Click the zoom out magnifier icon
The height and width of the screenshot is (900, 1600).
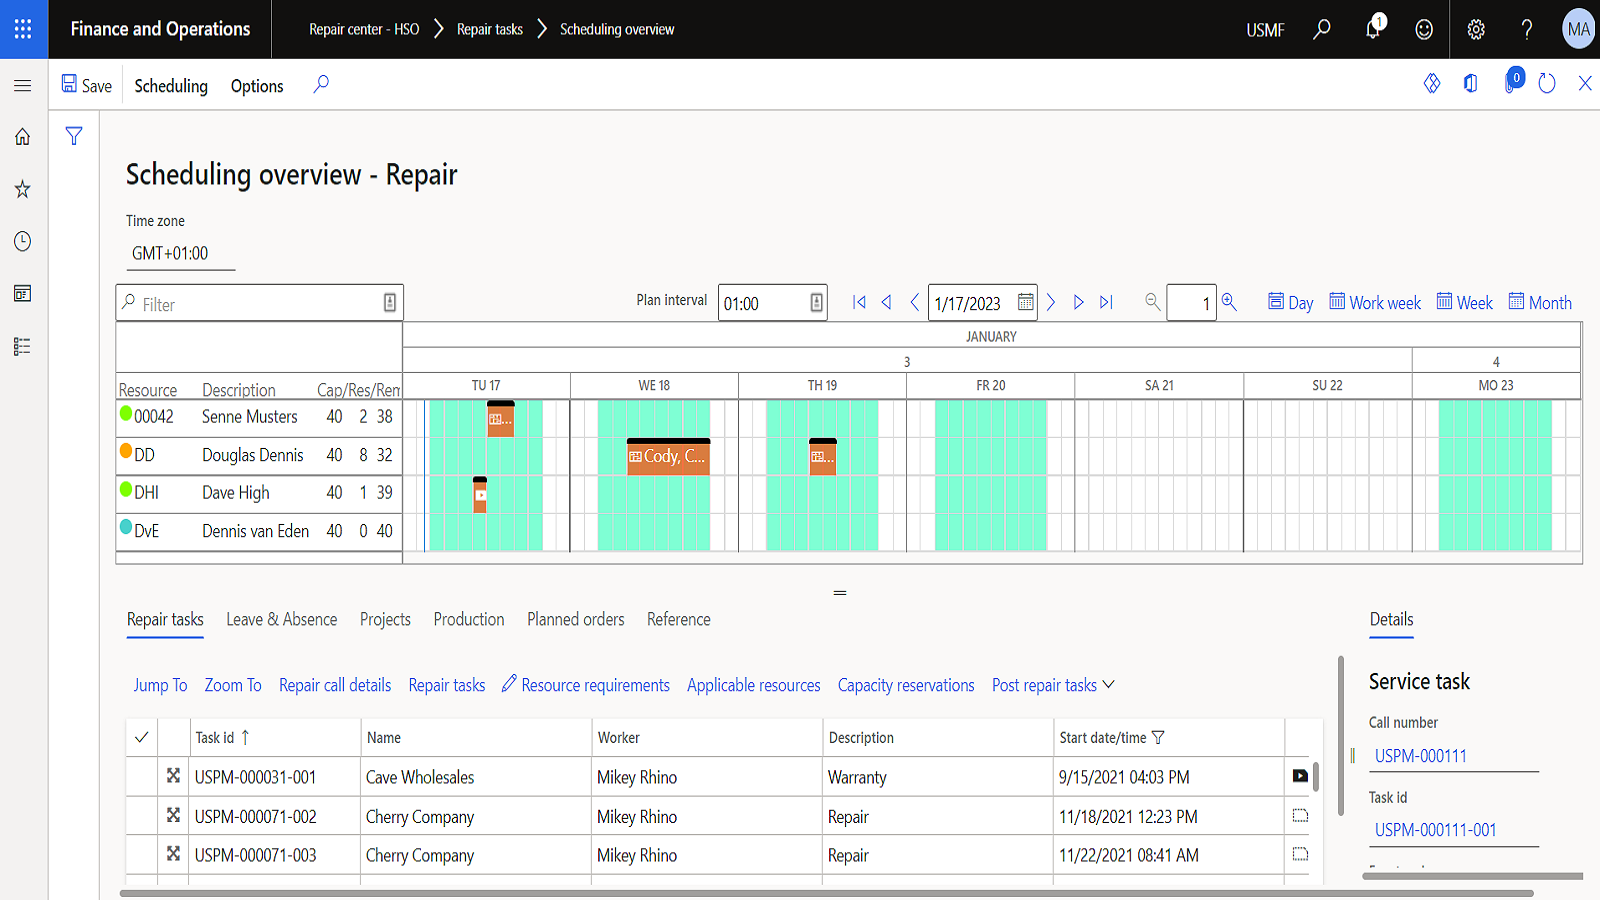click(x=1152, y=302)
